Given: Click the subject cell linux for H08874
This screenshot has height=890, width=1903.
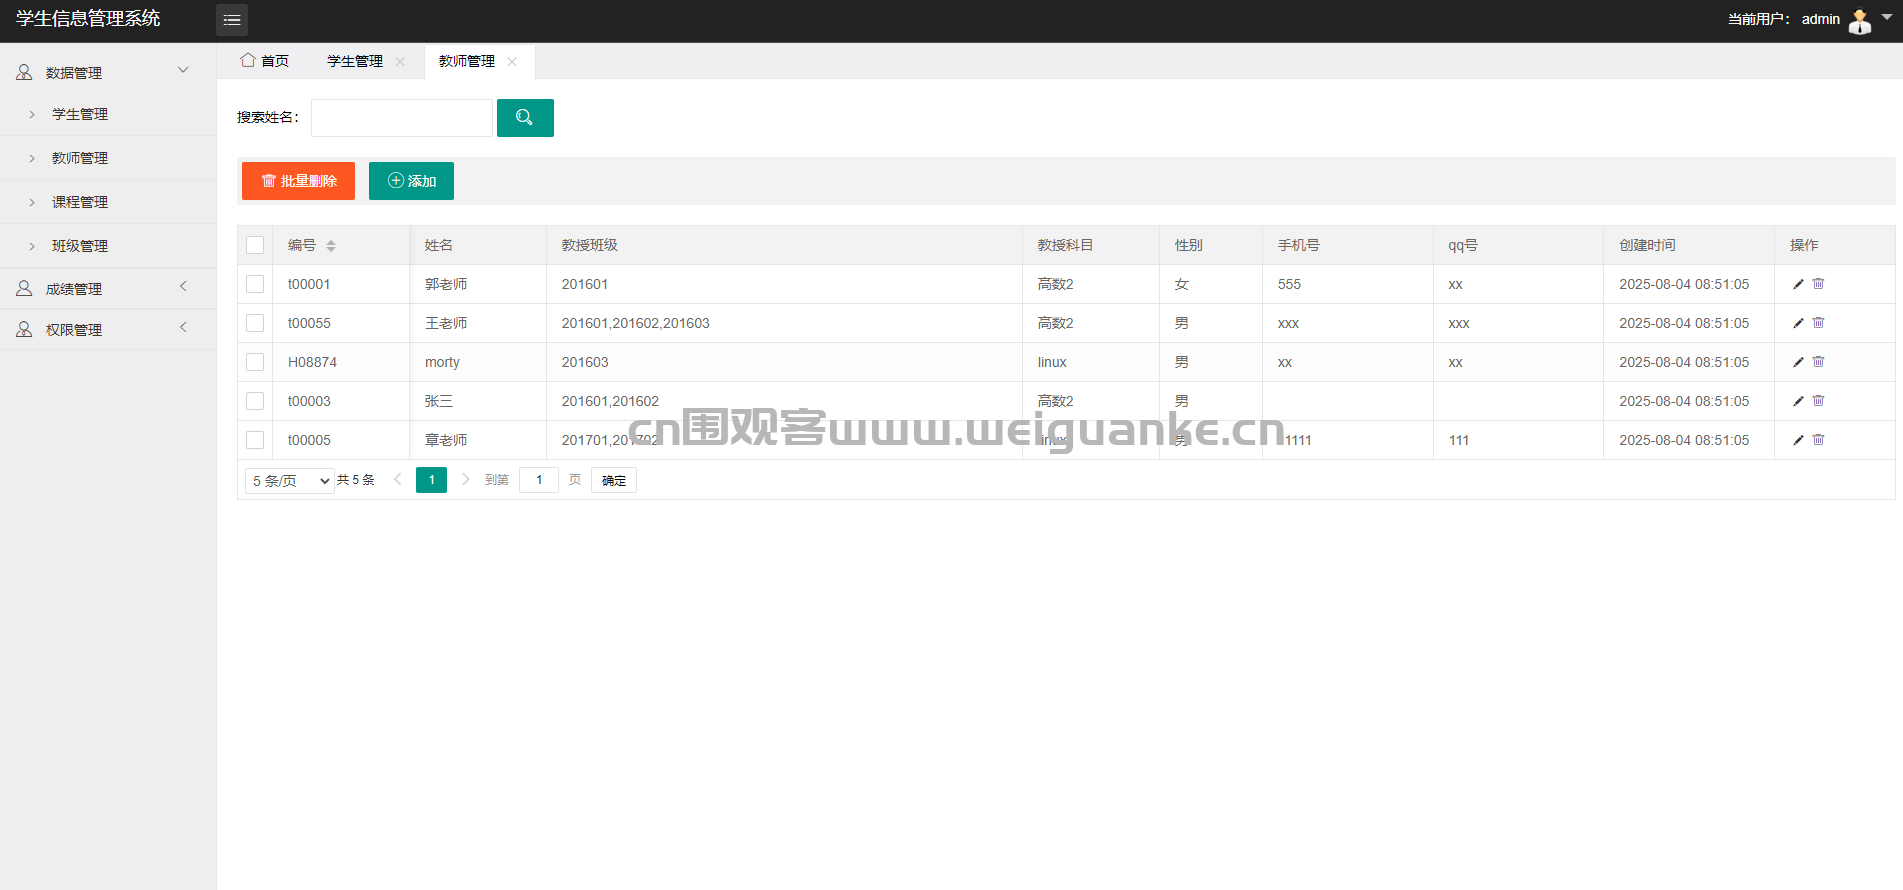Looking at the screenshot, I should pyautogui.click(x=1052, y=362).
